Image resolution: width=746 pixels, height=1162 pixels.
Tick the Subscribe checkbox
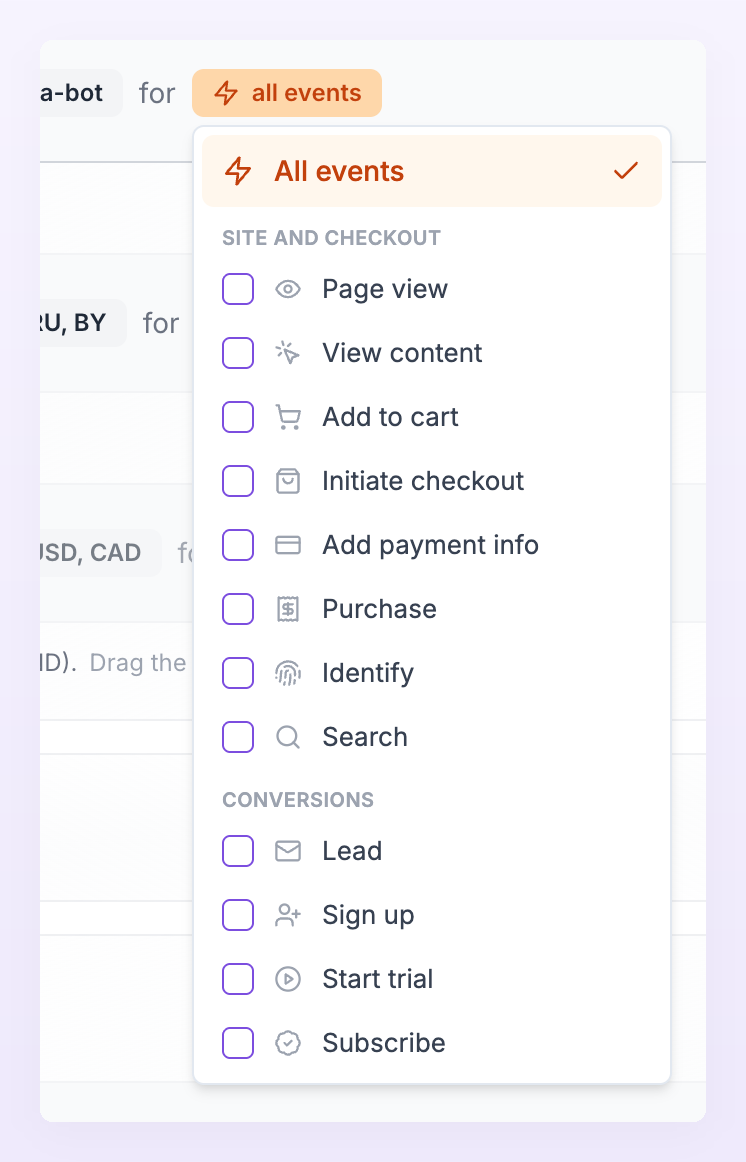pos(238,1043)
